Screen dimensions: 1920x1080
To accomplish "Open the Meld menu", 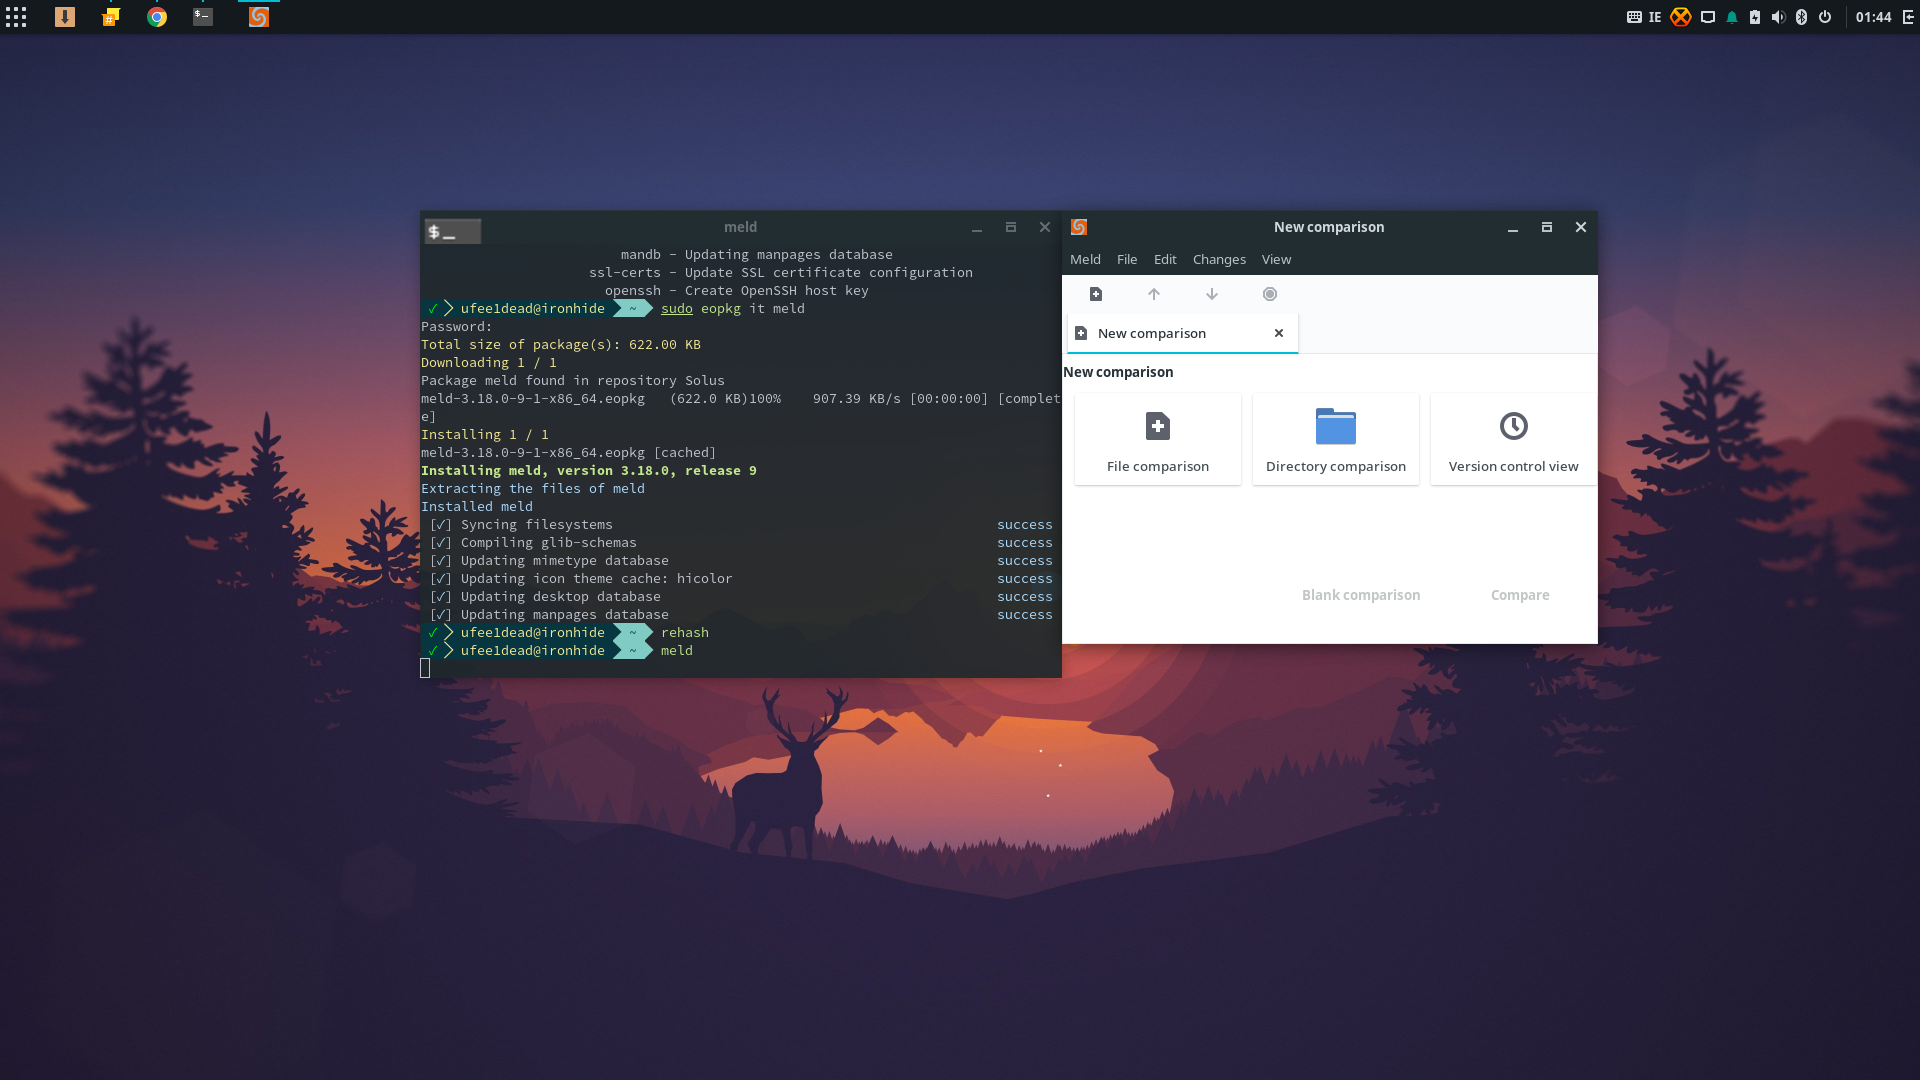I will [1085, 259].
